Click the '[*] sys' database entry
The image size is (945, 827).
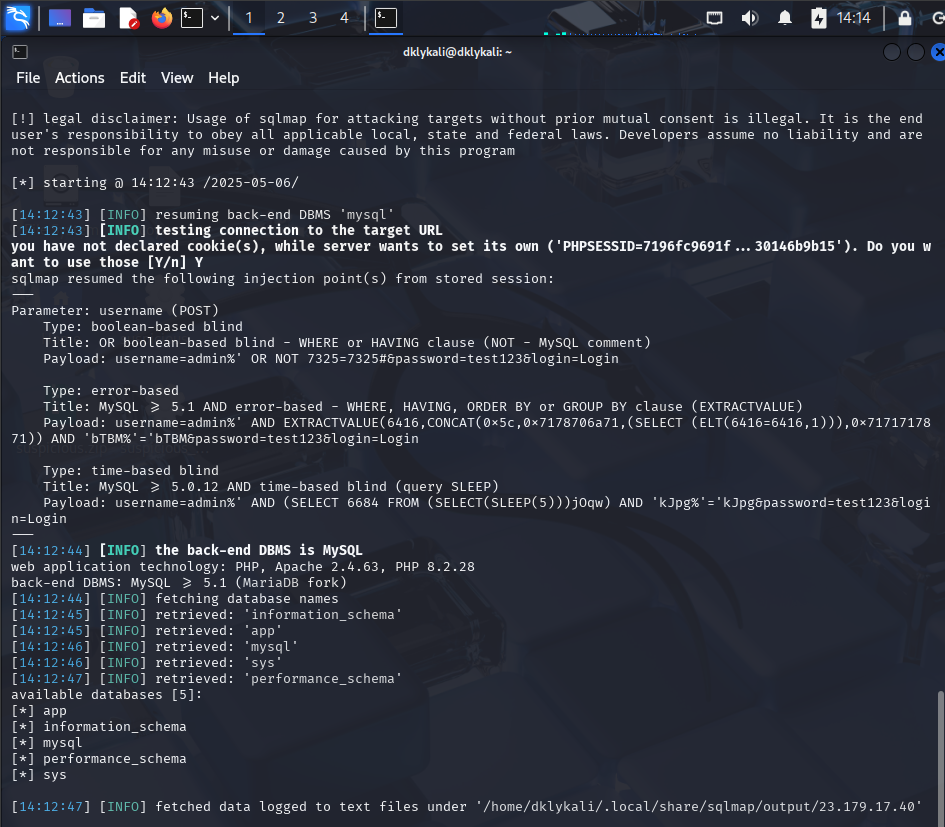coord(39,775)
